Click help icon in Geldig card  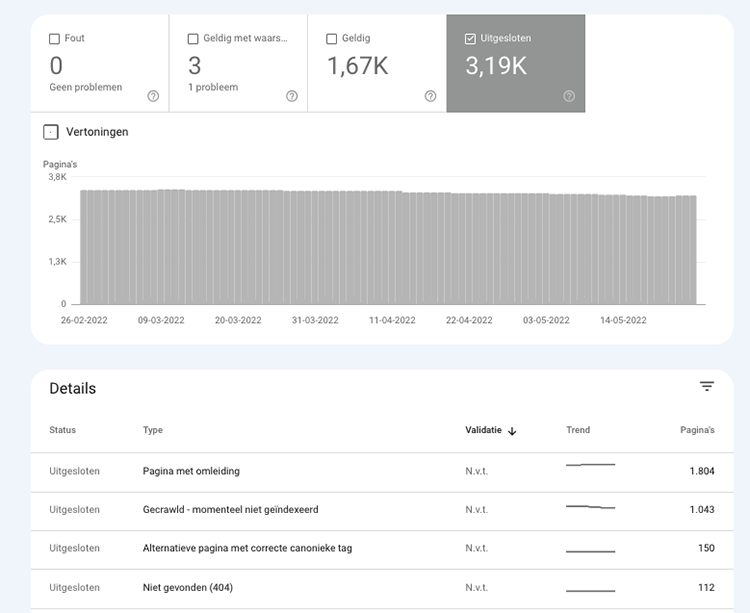(430, 96)
